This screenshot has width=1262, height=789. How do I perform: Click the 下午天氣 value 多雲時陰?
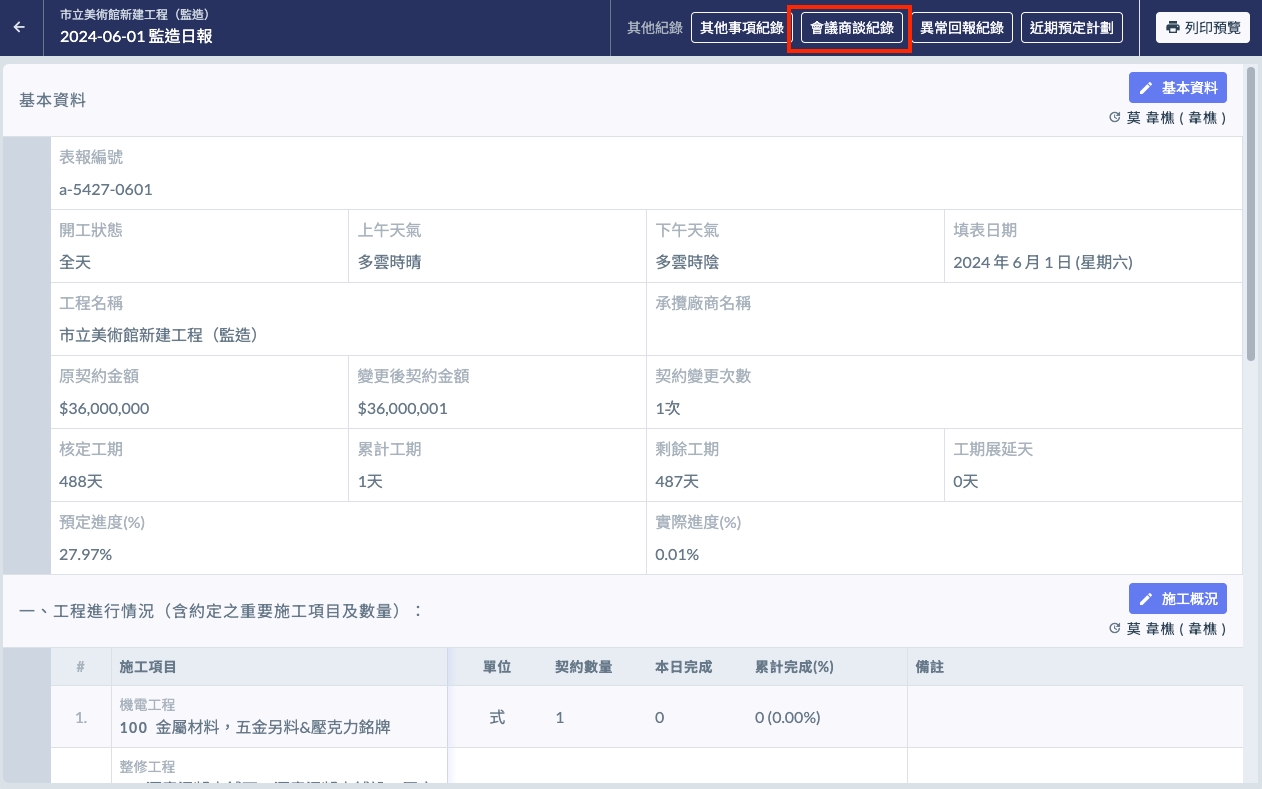point(687,263)
